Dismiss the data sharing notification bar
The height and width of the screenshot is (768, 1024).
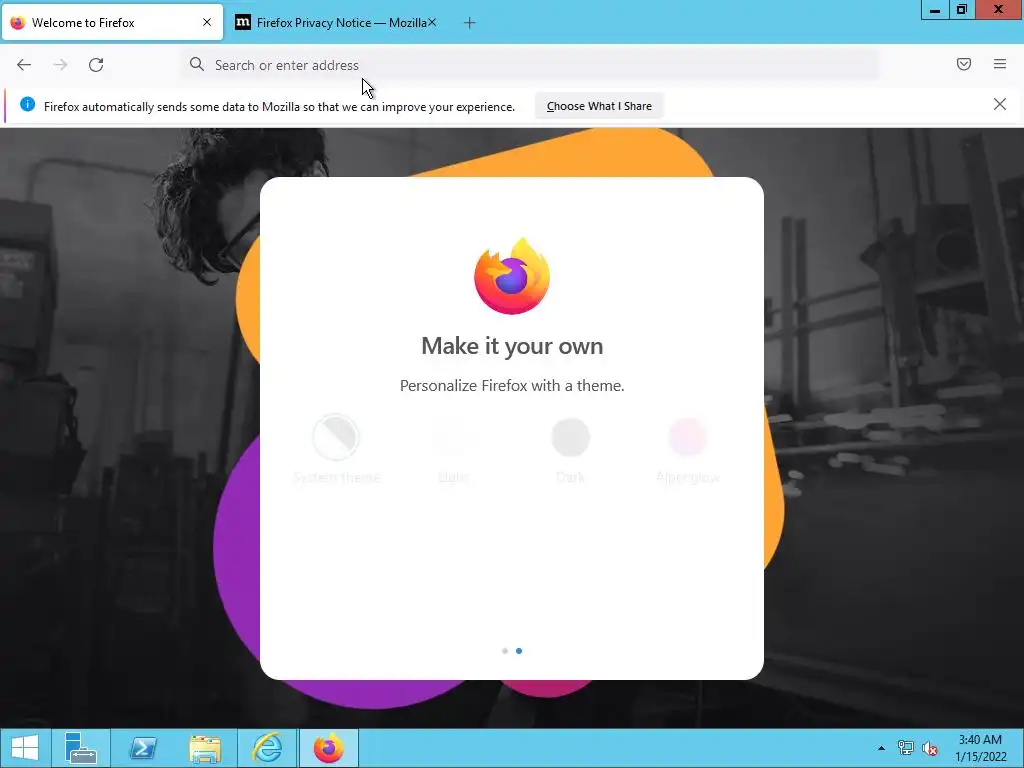999,104
